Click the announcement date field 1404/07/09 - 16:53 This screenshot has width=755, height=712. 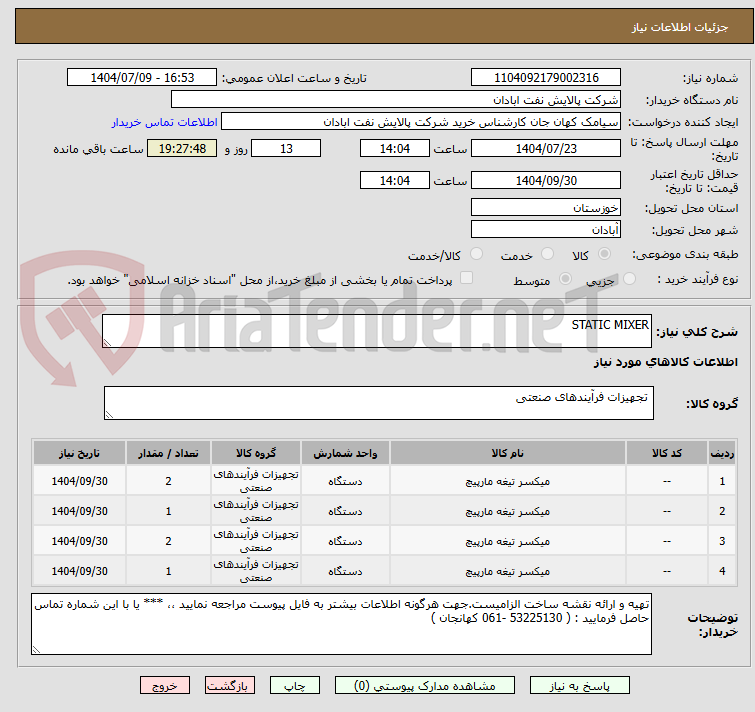coord(142,78)
